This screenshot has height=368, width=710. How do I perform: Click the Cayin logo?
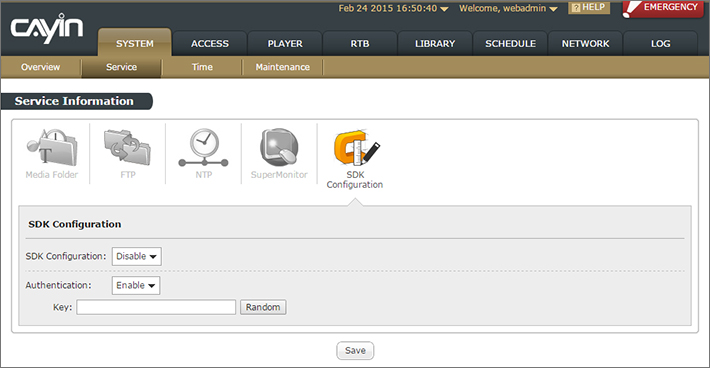[47, 29]
